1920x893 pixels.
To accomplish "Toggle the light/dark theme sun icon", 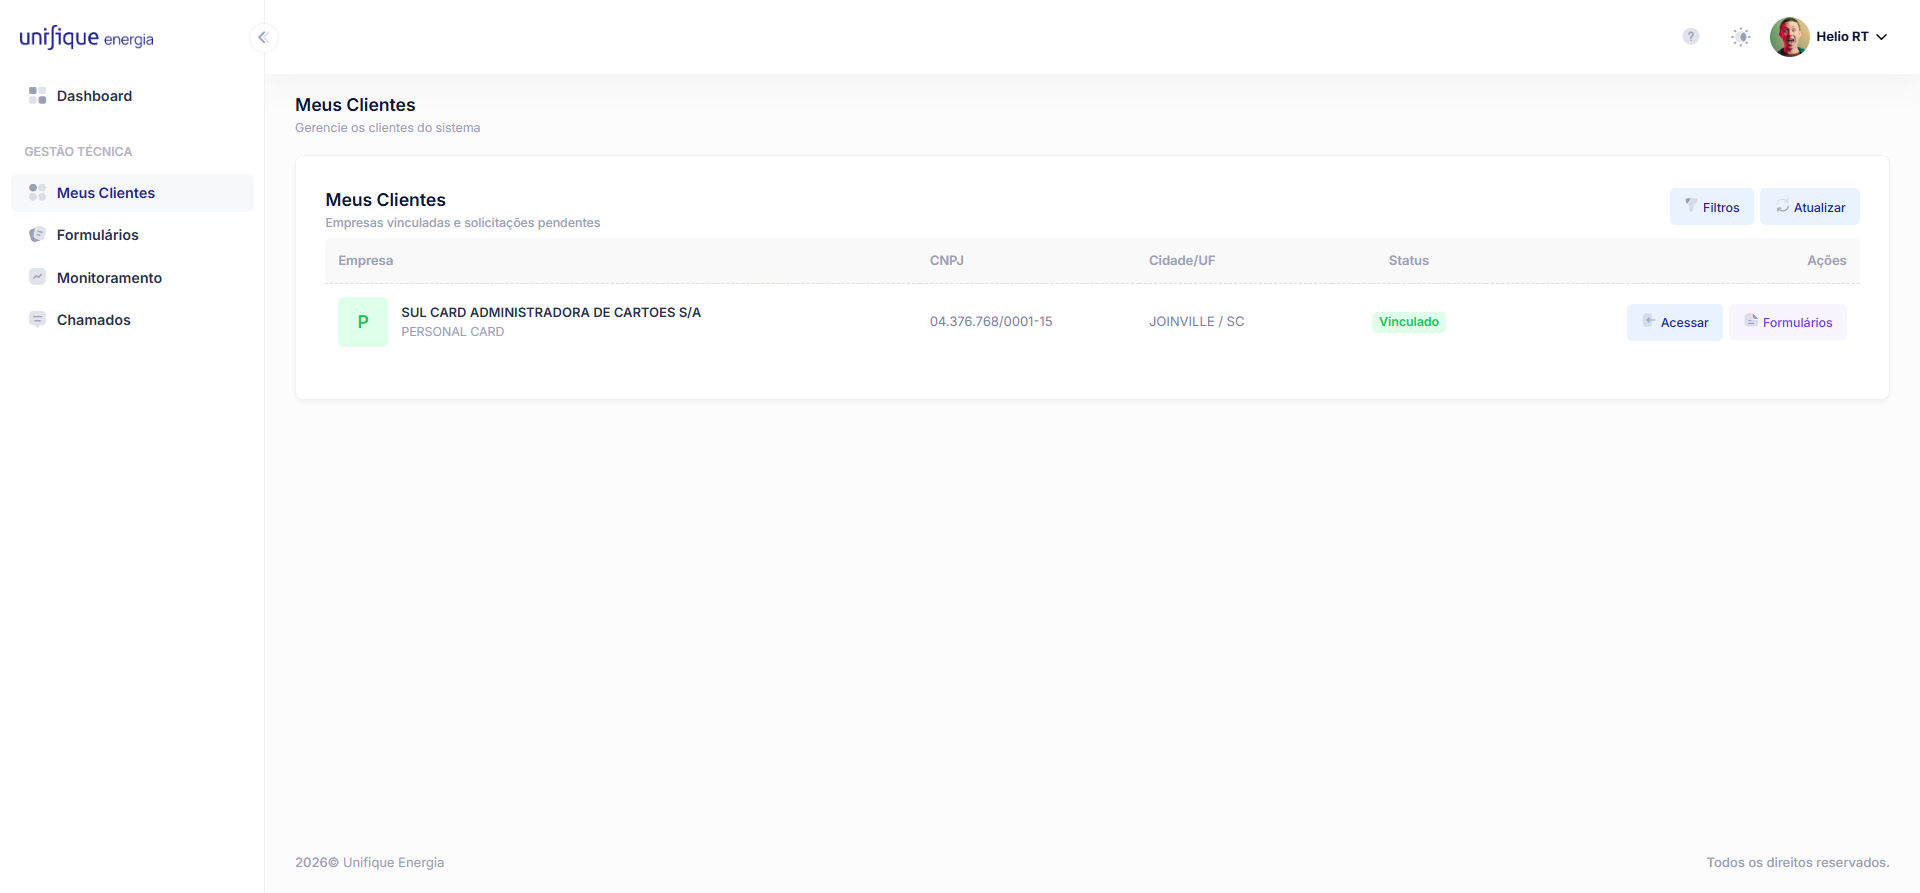I will [x=1741, y=37].
